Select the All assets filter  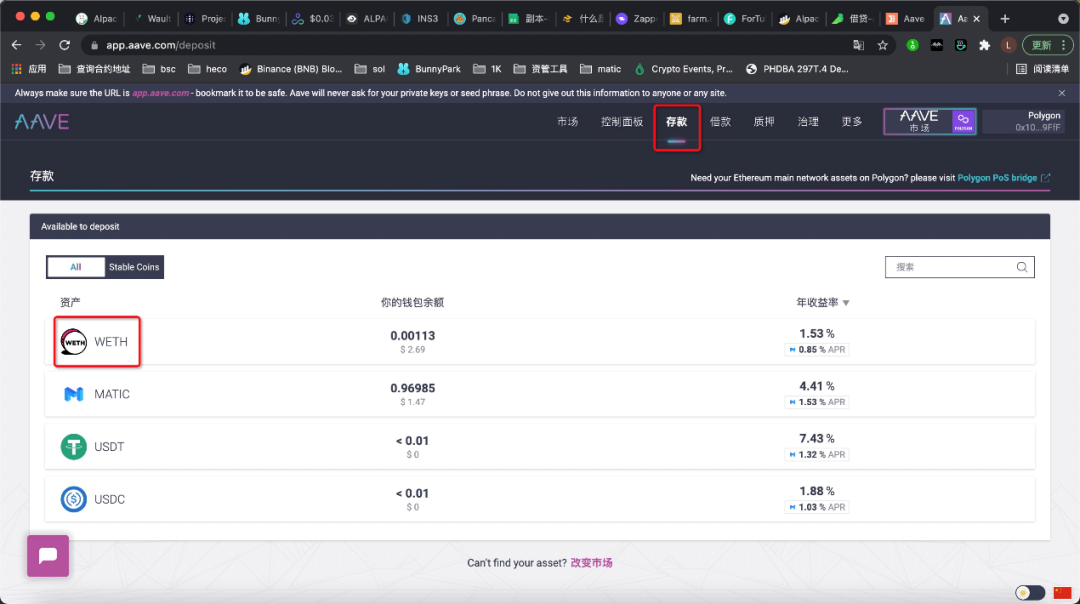tap(75, 266)
